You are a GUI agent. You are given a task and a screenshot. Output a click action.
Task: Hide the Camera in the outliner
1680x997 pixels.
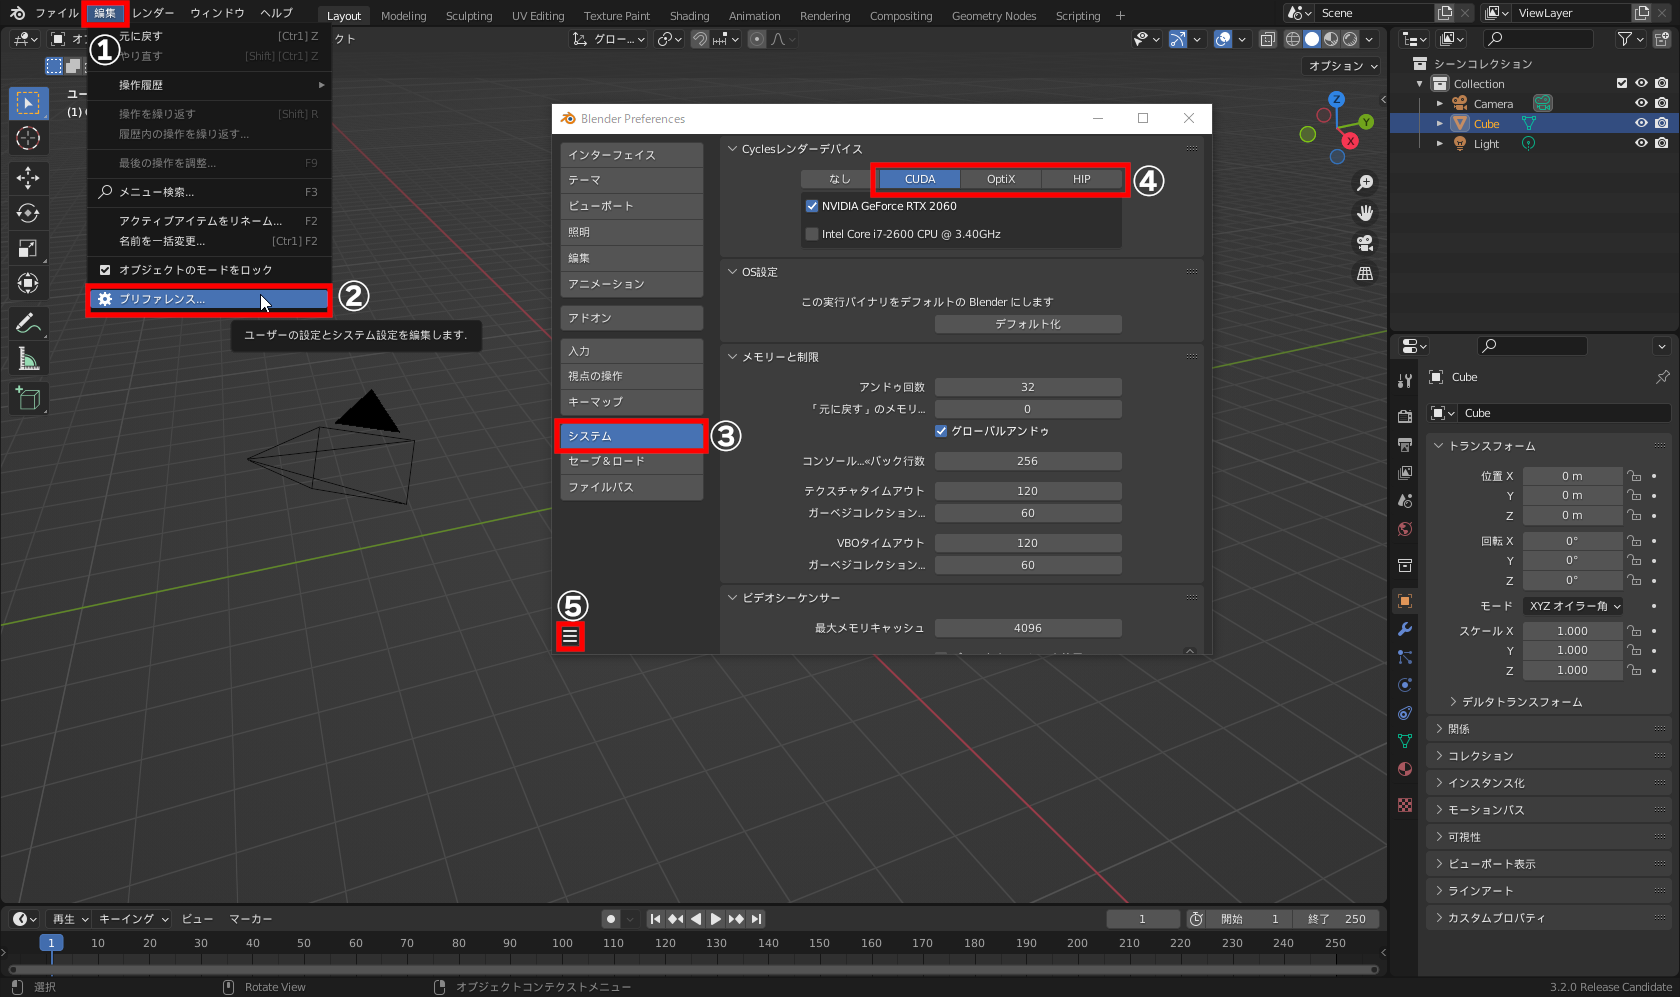[x=1641, y=103]
